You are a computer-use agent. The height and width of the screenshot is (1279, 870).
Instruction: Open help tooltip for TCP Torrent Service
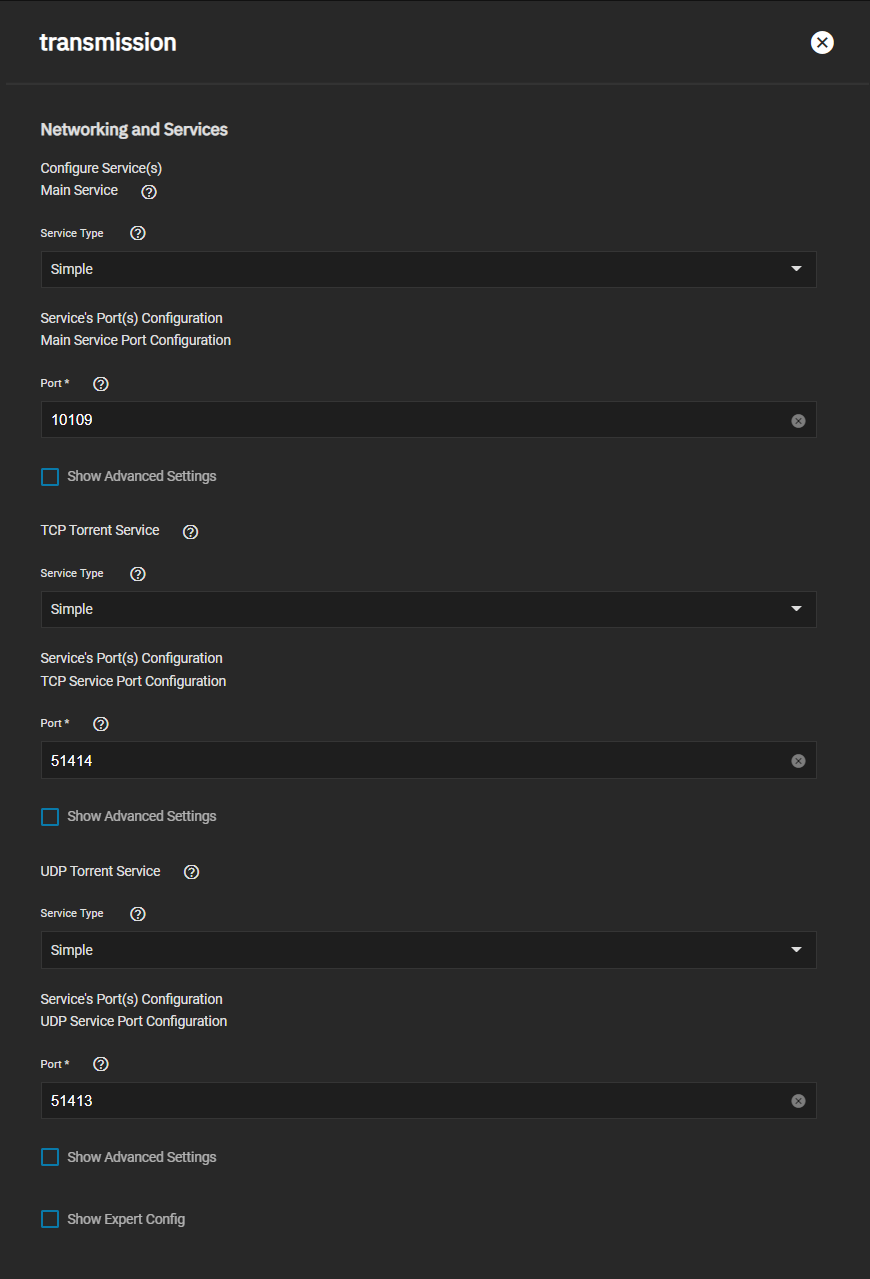tap(191, 531)
